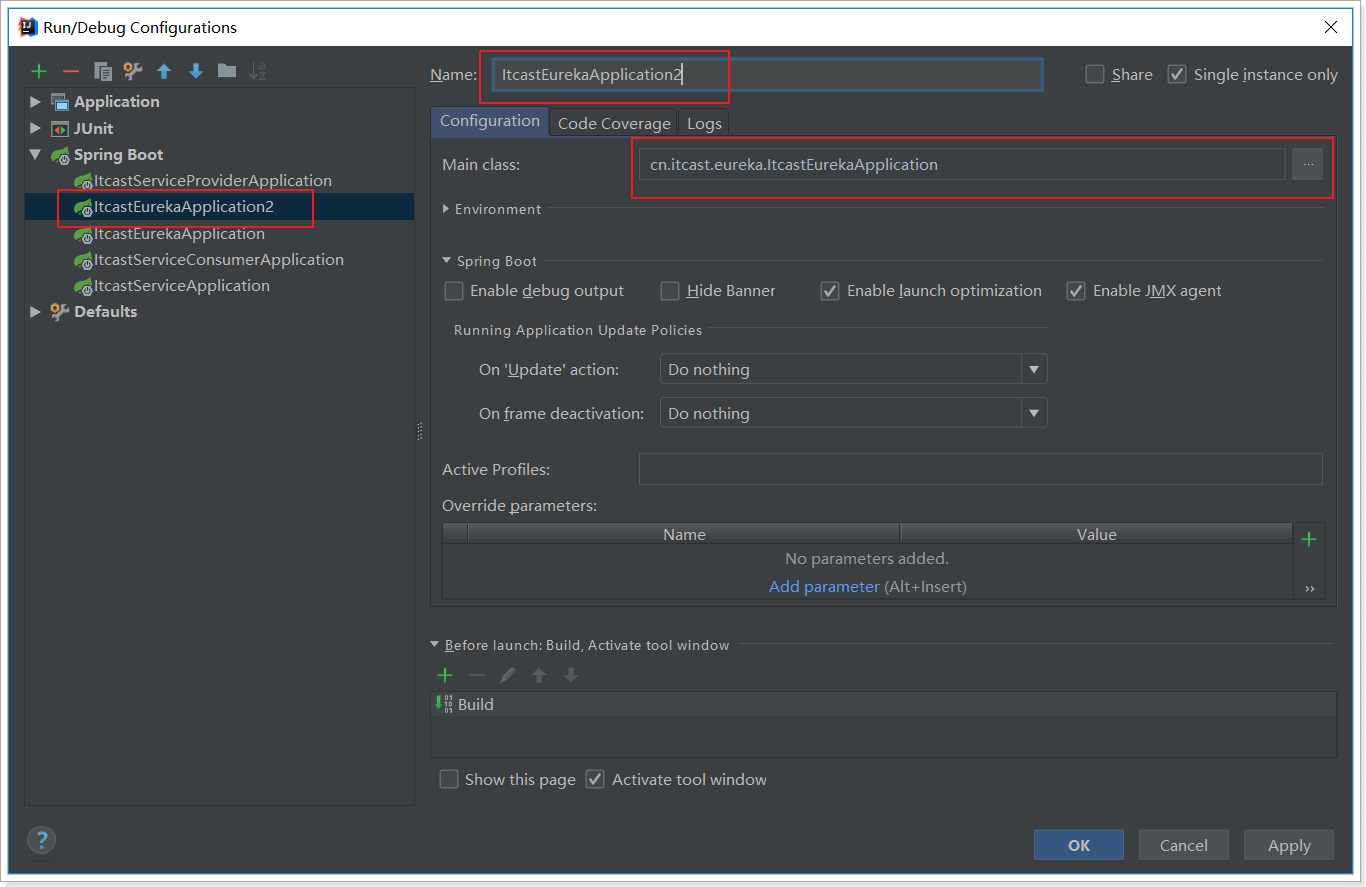Image resolution: width=1366 pixels, height=887 pixels.
Task: Move configuration up in the list toolbar
Action: 164,71
